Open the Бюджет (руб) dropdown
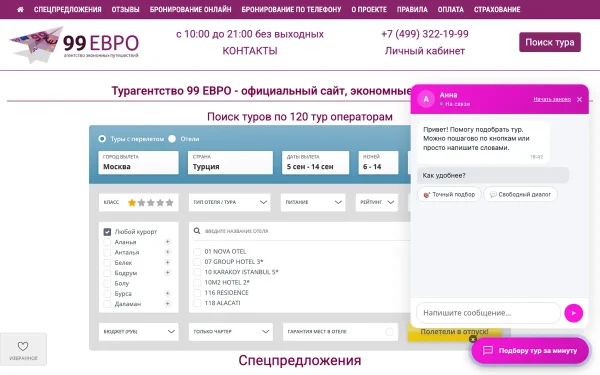 pyautogui.click(x=139, y=332)
